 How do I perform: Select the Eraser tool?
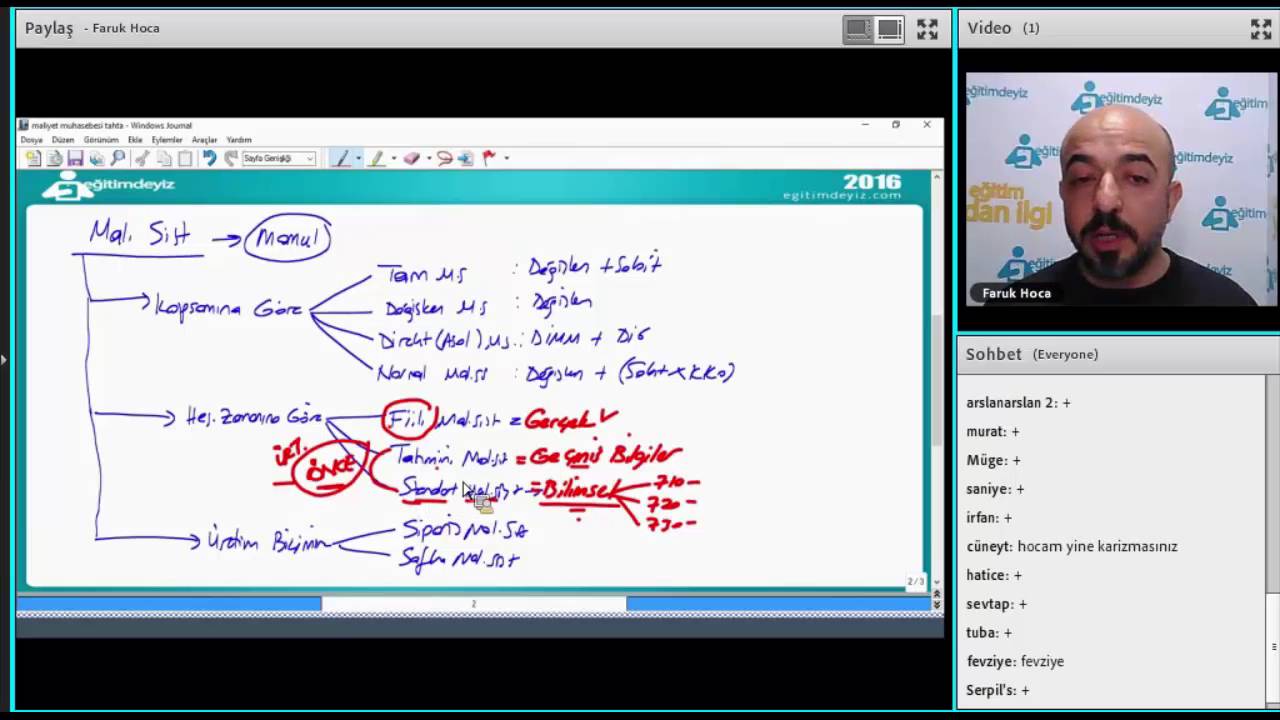tap(411, 158)
